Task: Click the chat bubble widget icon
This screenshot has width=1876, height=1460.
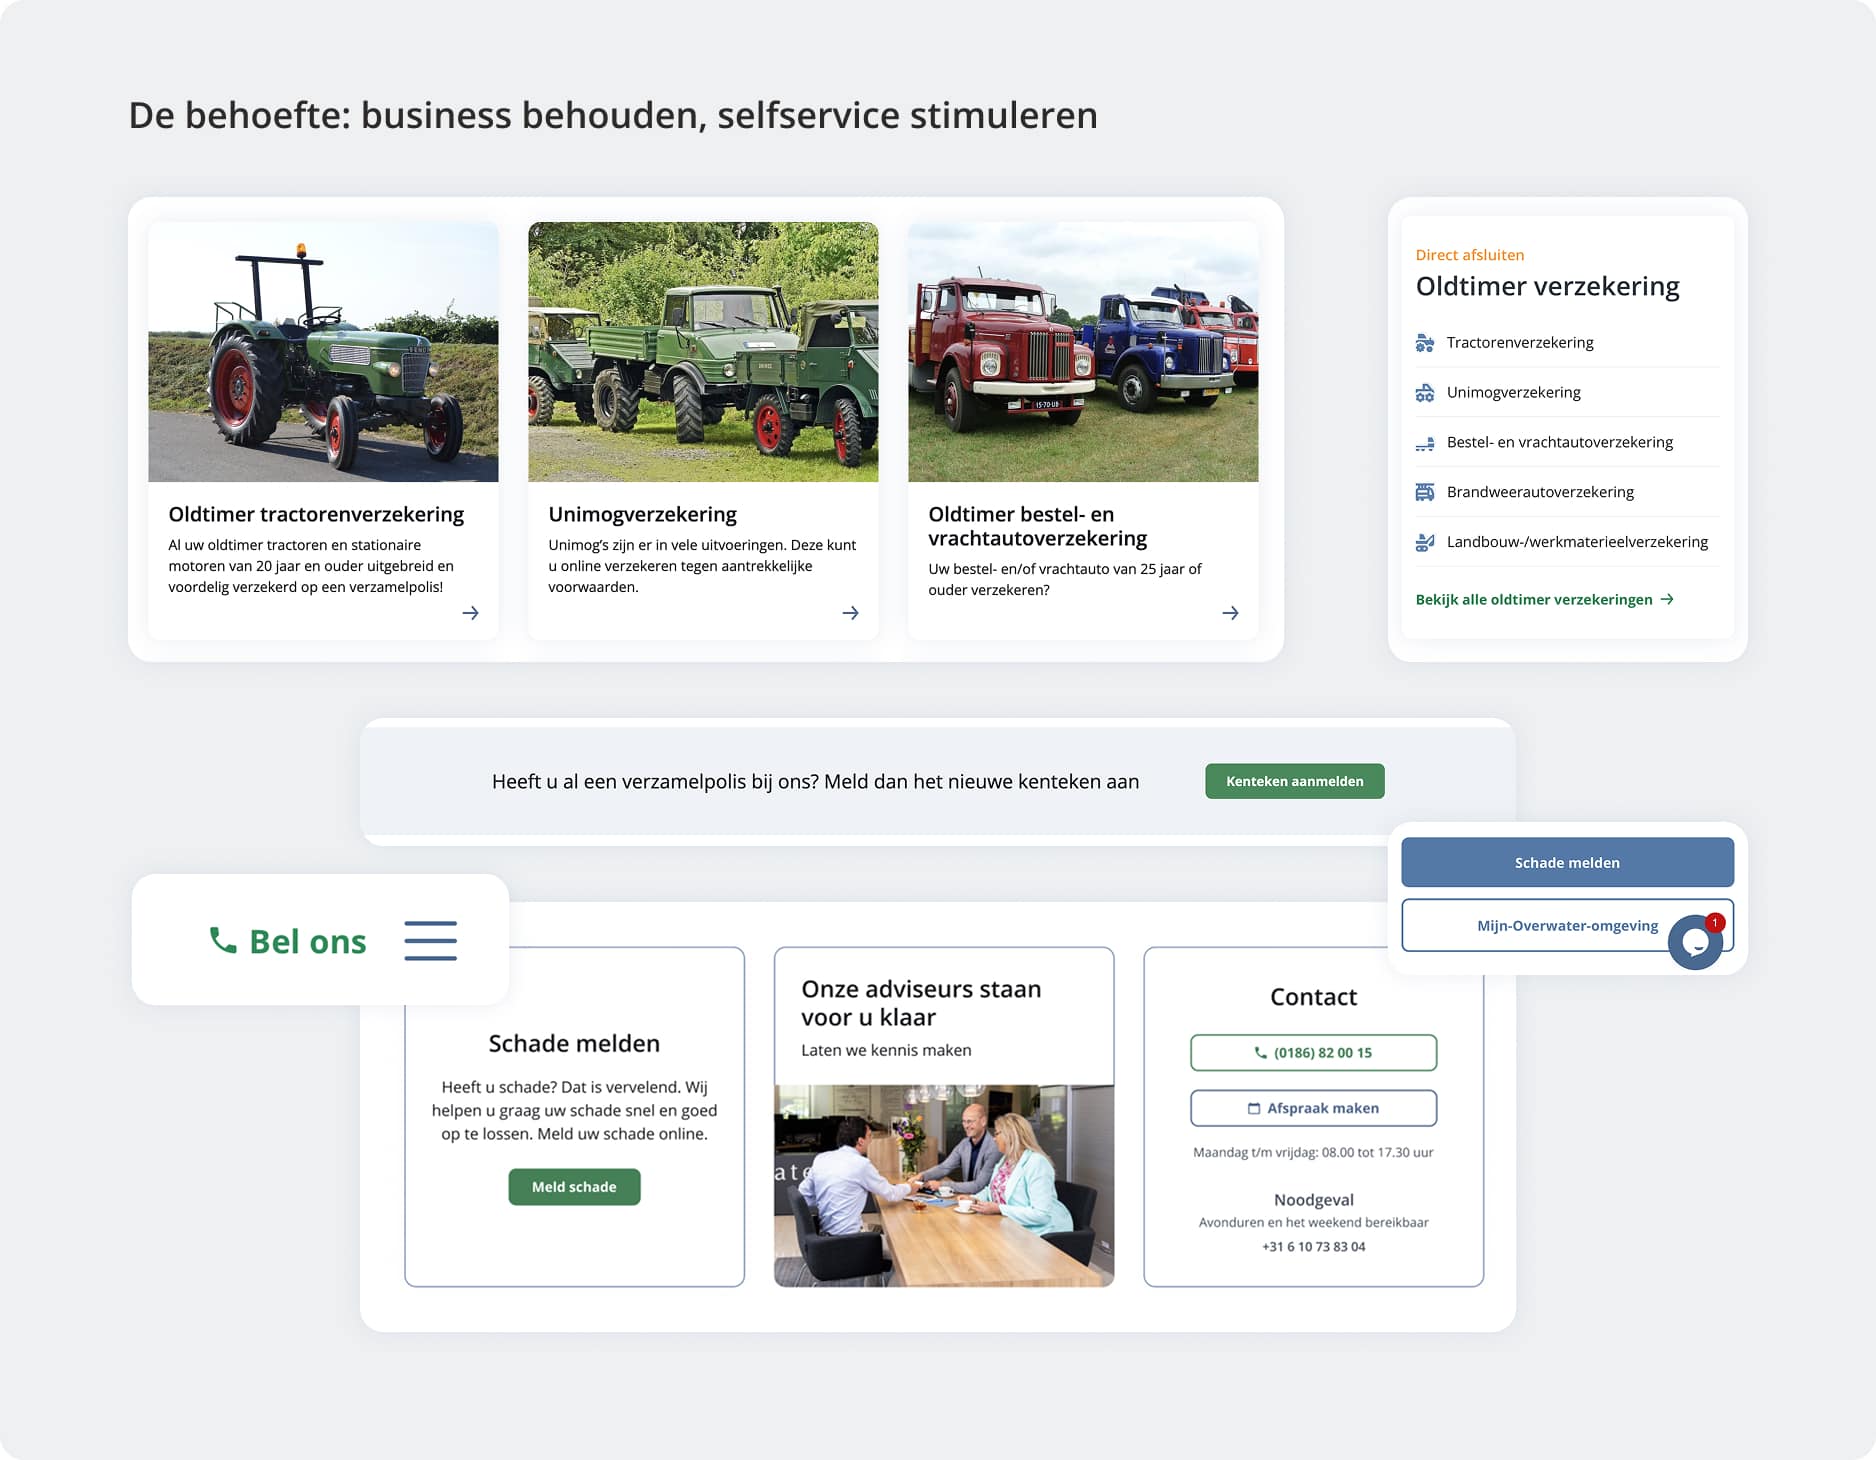Action: (1695, 942)
